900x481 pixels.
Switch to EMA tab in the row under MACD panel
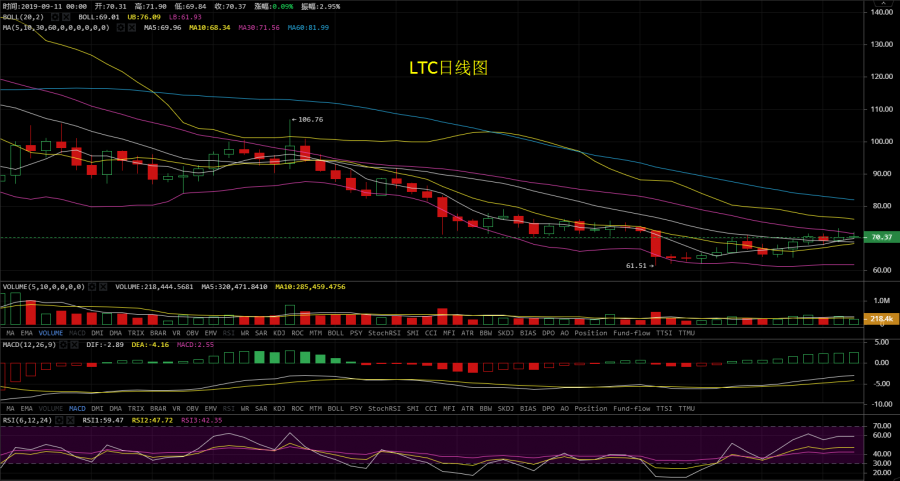point(29,409)
